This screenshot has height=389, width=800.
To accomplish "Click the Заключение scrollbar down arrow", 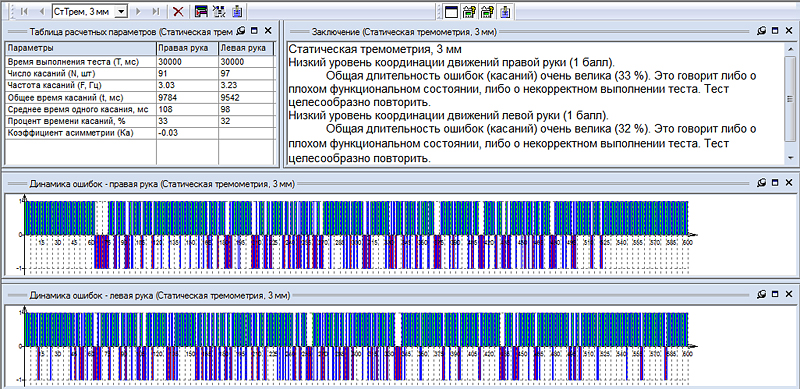I will [x=790, y=159].
